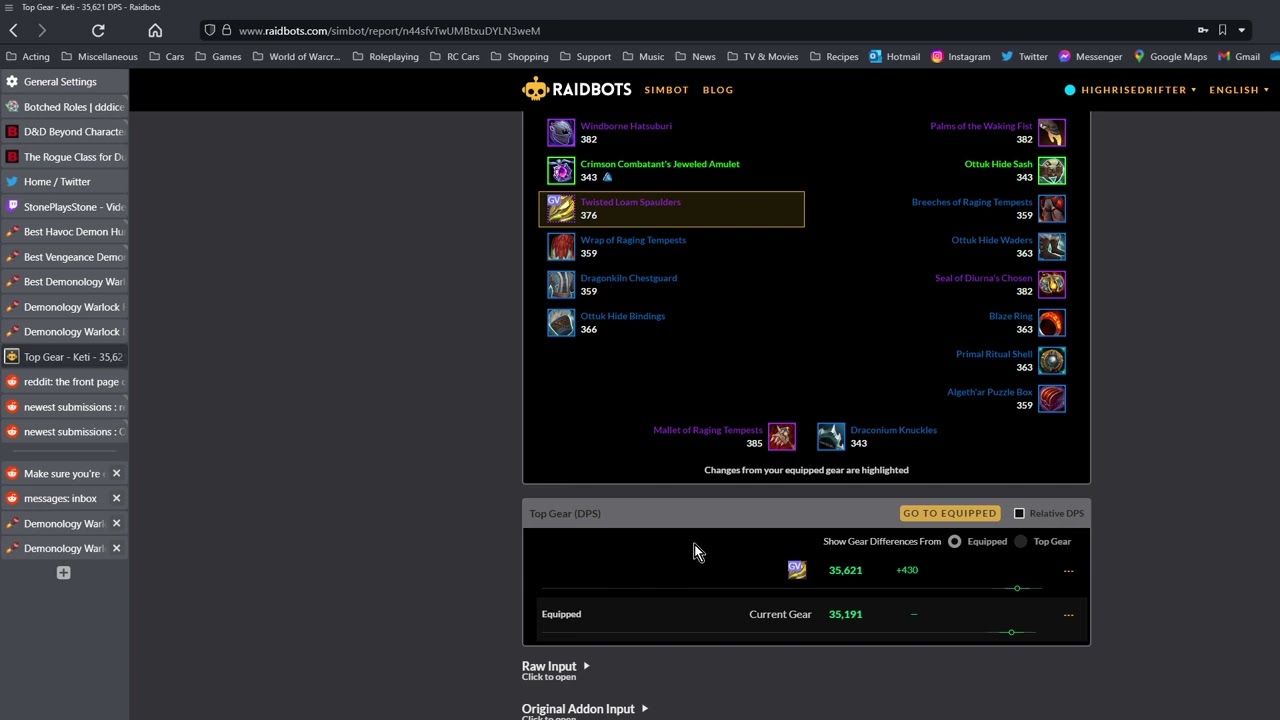Image resolution: width=1280 pixels, height=720 pixels.
Task: Open the Roleplaying bookmarks folder
Action: [385, 57]
